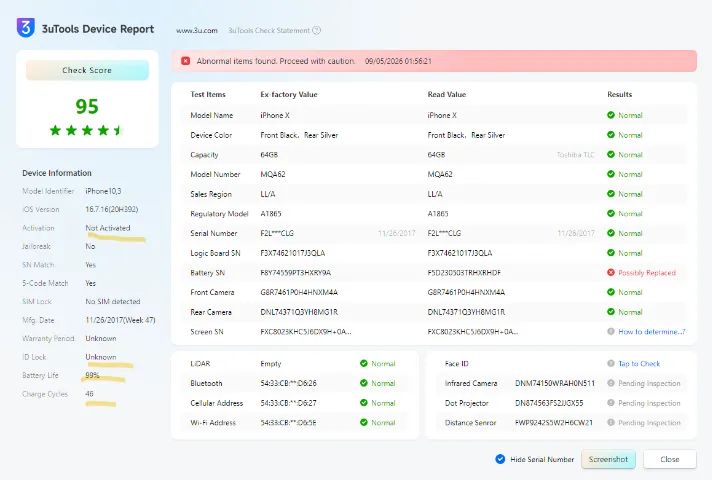Click the Normal check icon for Front Camera

(x=611, y=292)
